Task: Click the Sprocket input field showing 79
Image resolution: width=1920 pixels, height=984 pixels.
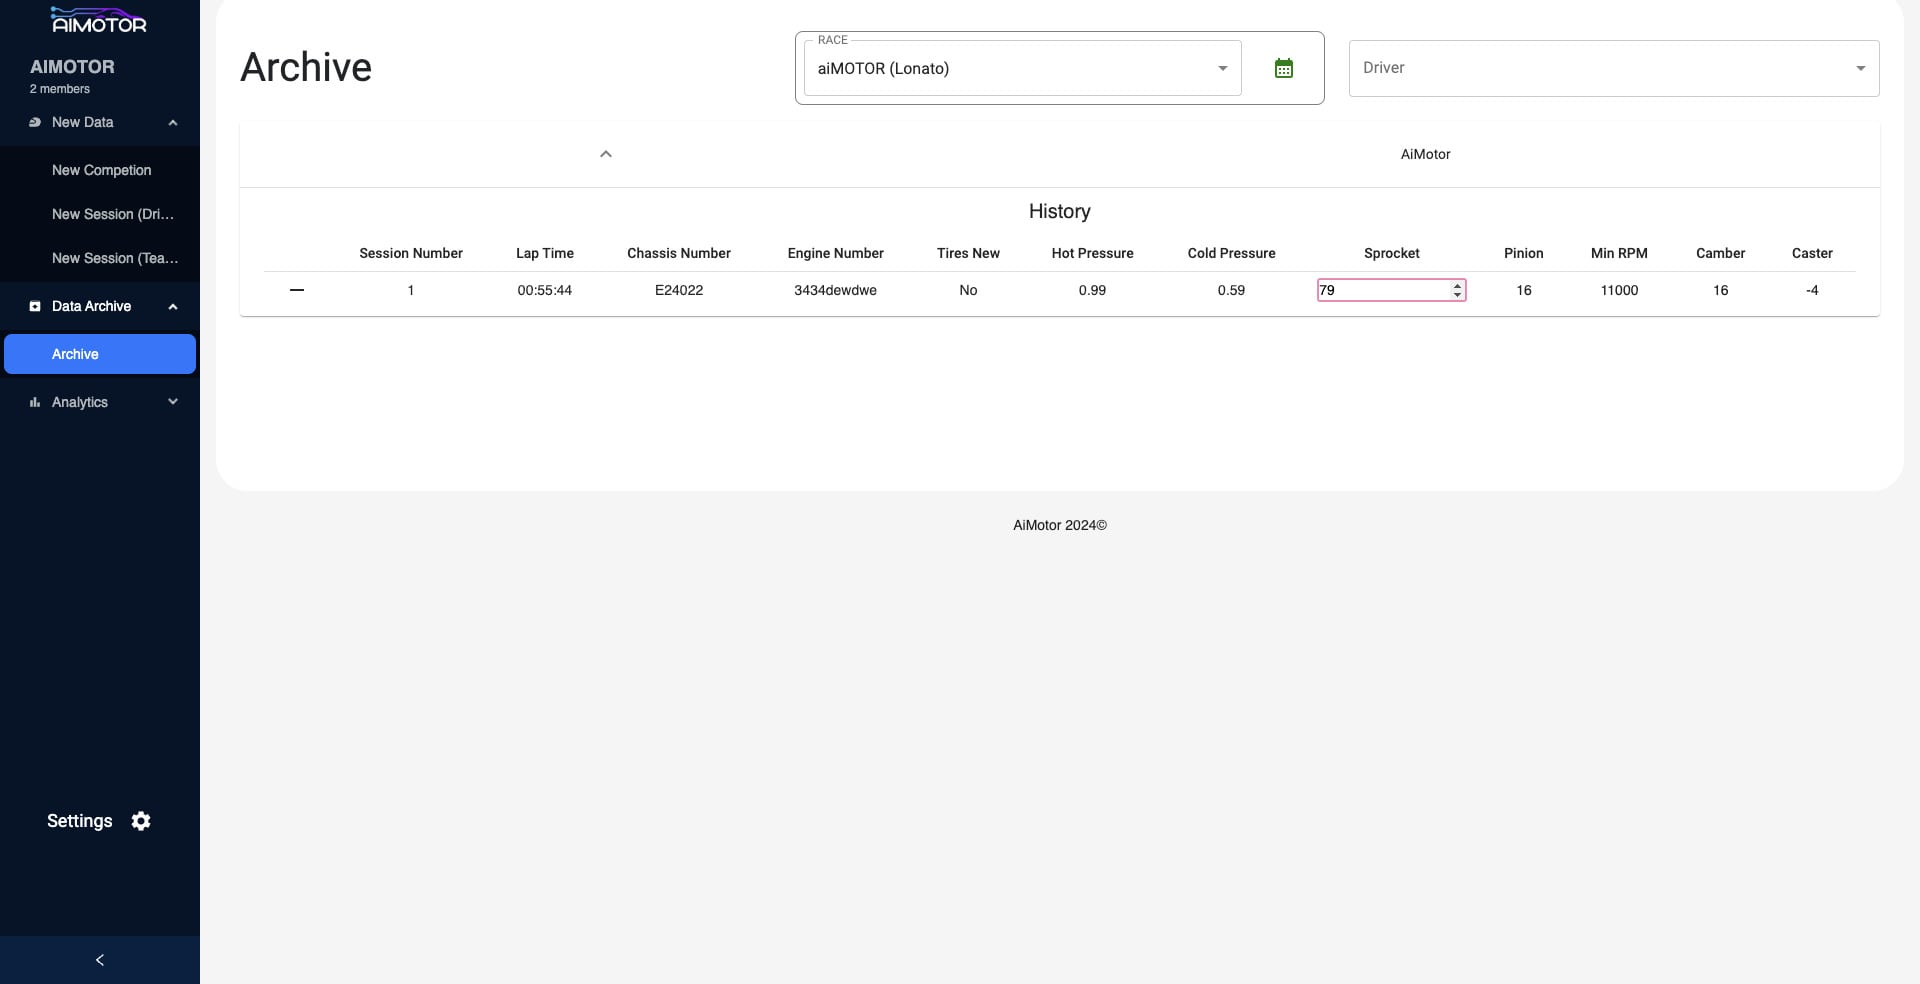Action: coord(1382,290)
